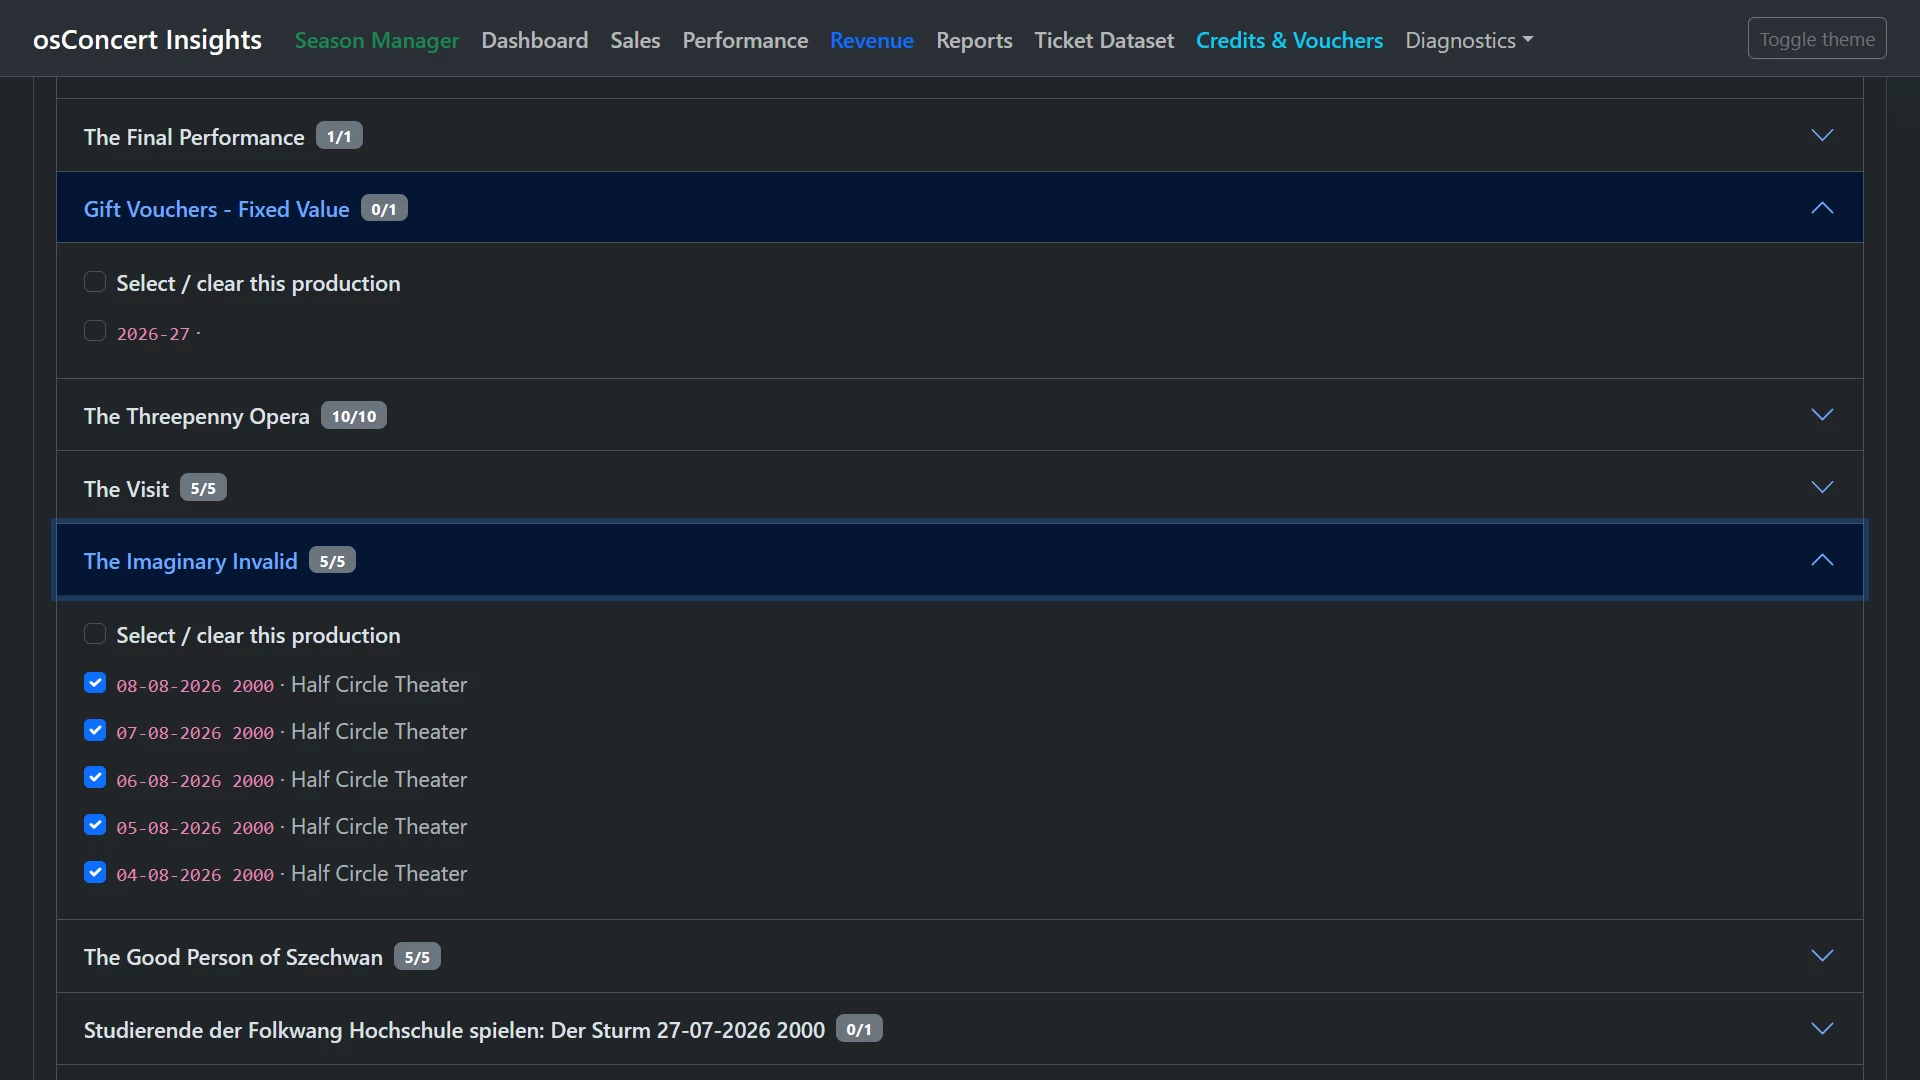Viewport: 1920px width, 1080px height.
Task: Click the 1/1 badge on The Final Performance
Action: pos(339,136)
